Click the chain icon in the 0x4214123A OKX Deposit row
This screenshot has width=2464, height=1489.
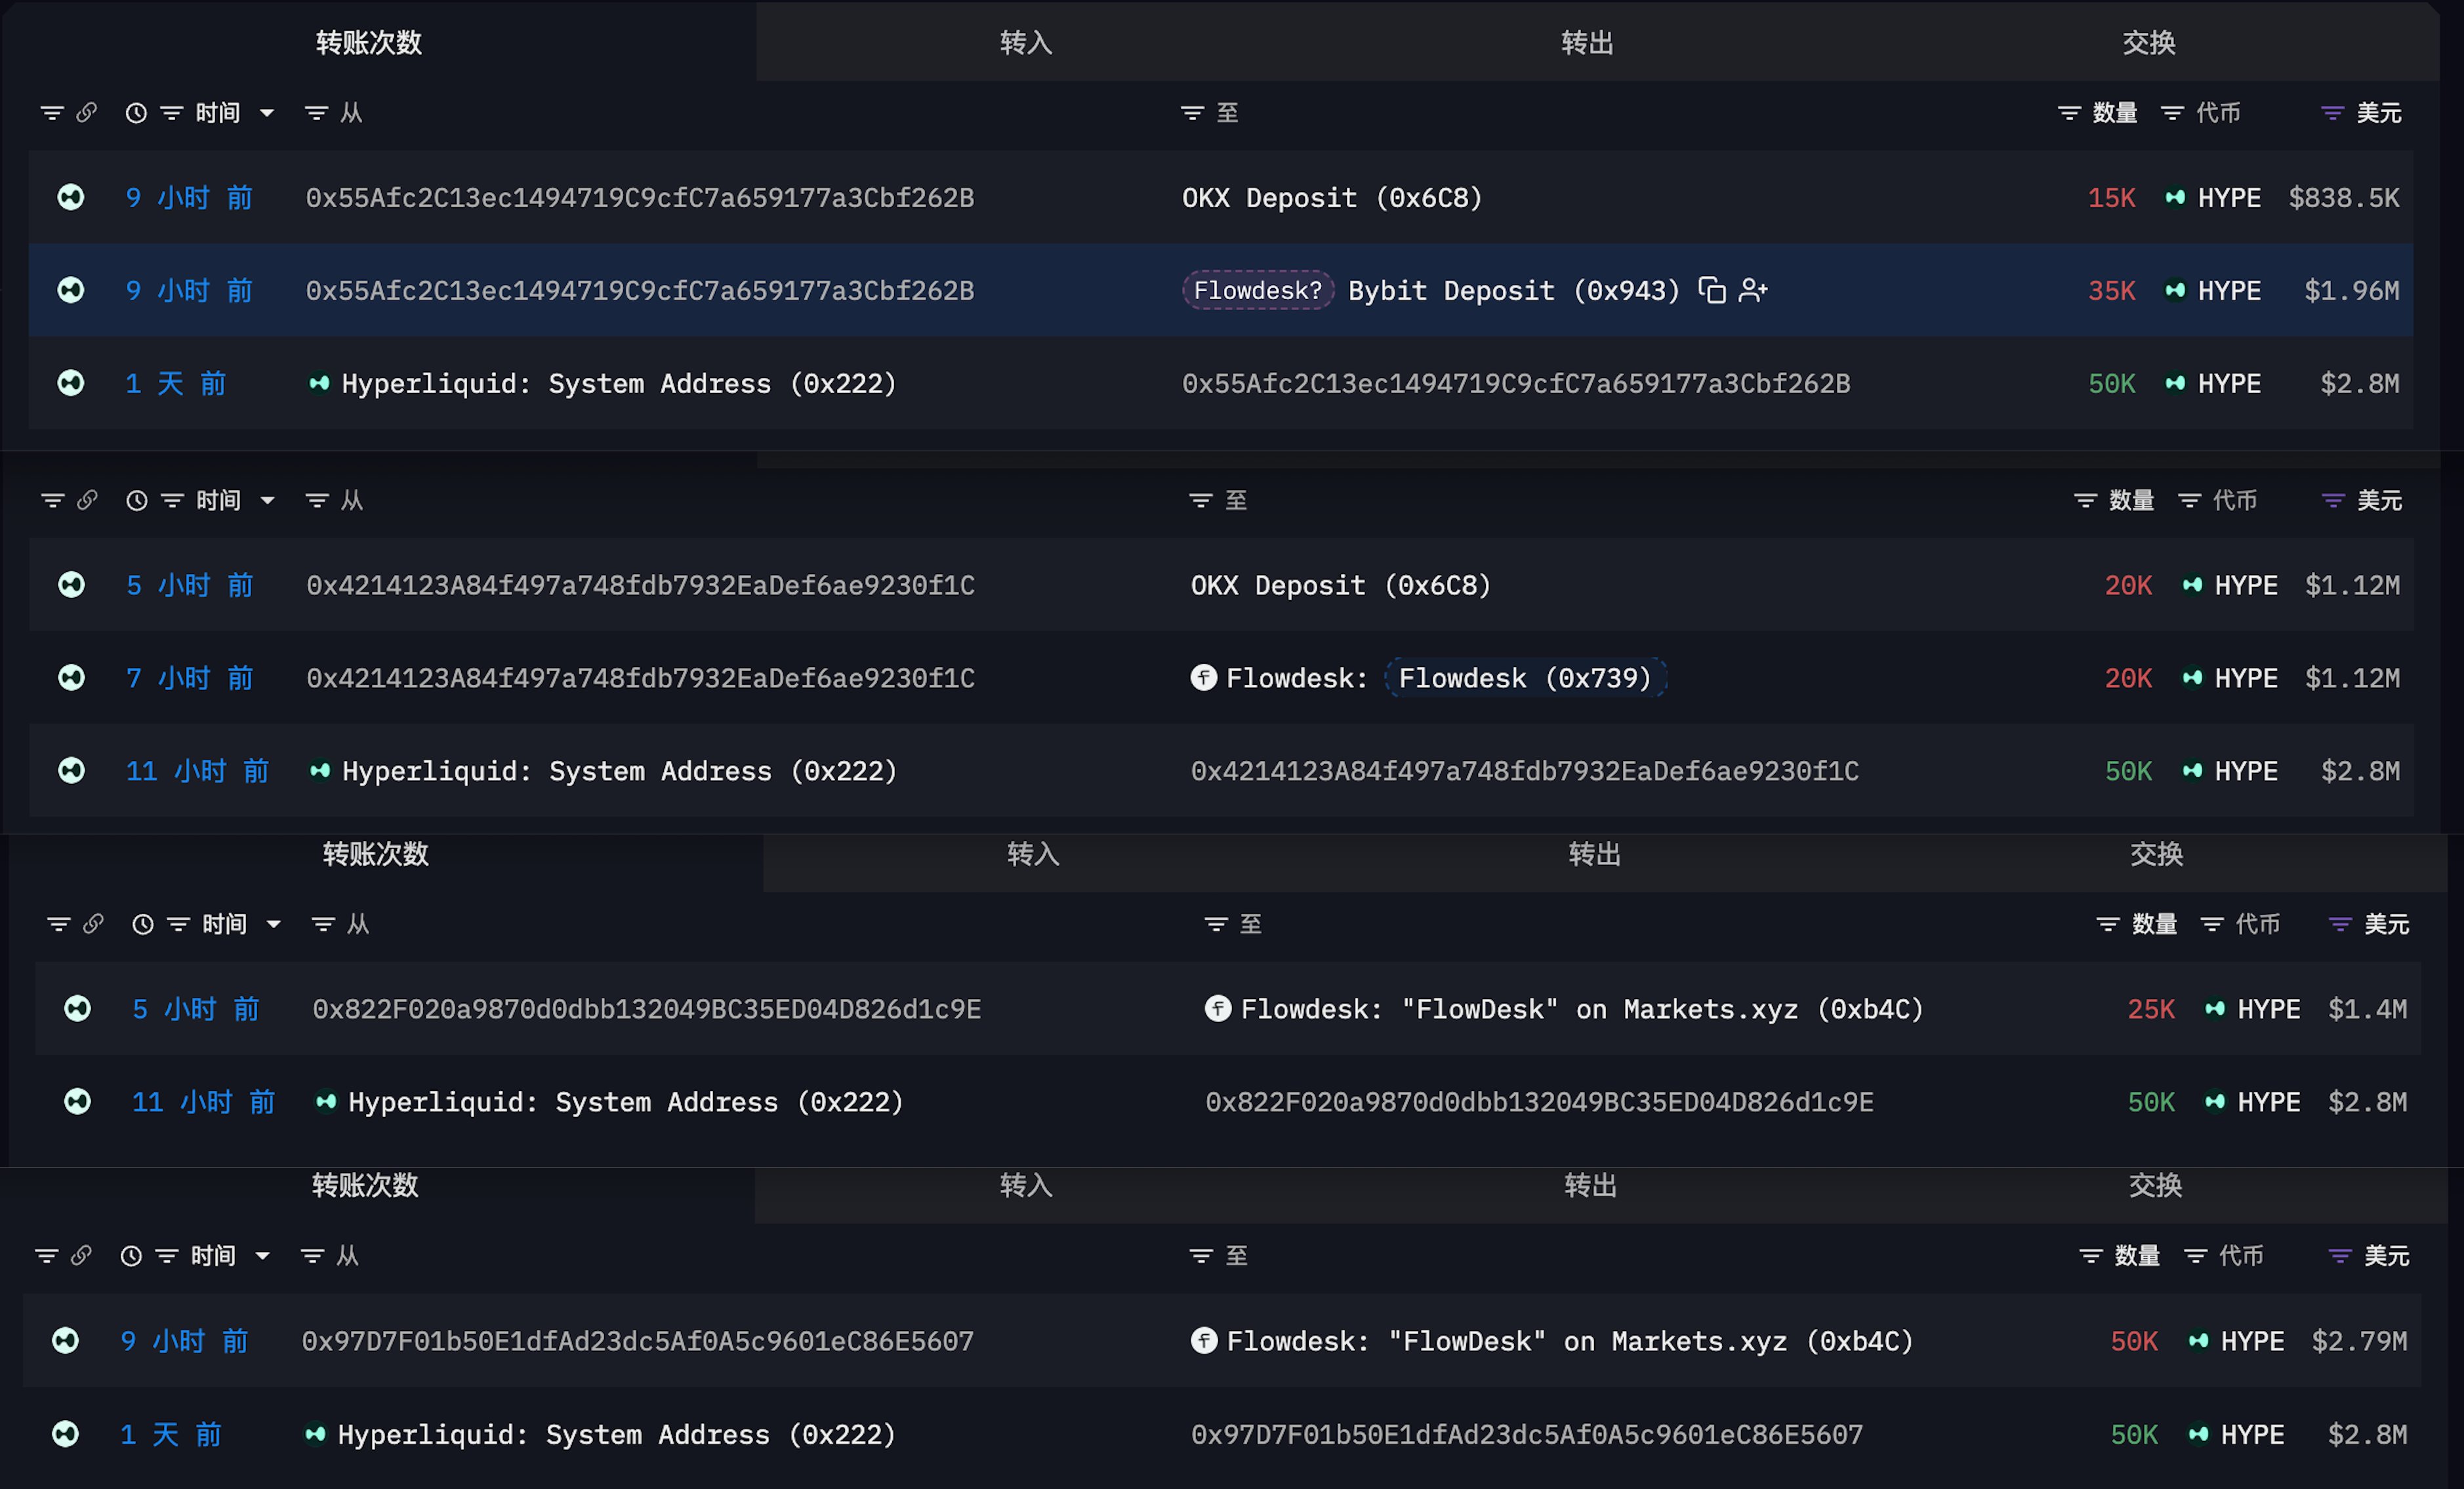pos(72,584)
